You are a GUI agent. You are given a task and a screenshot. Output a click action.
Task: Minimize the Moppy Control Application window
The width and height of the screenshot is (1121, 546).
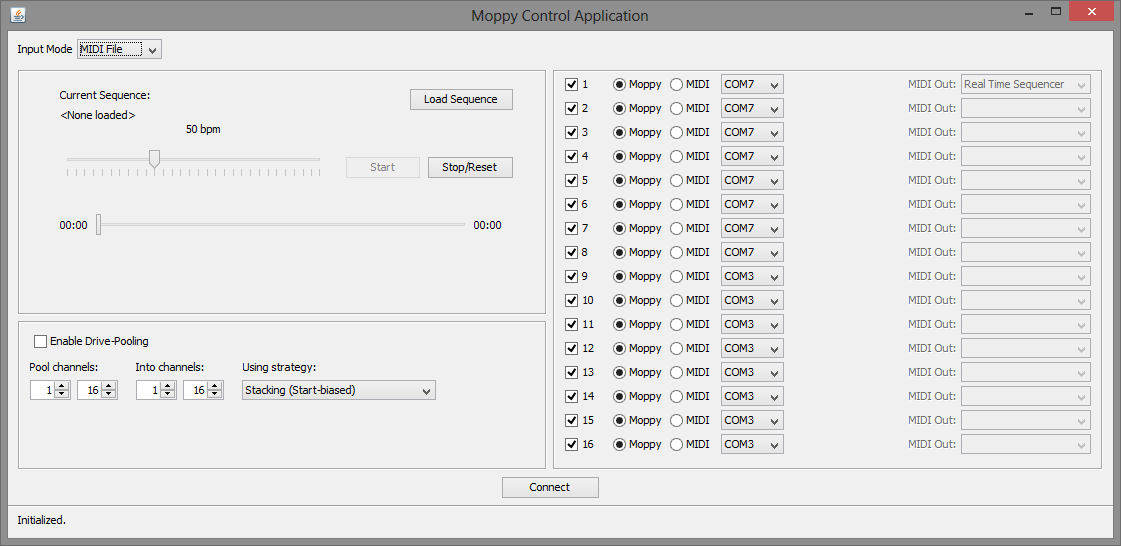coord(1026,12)
